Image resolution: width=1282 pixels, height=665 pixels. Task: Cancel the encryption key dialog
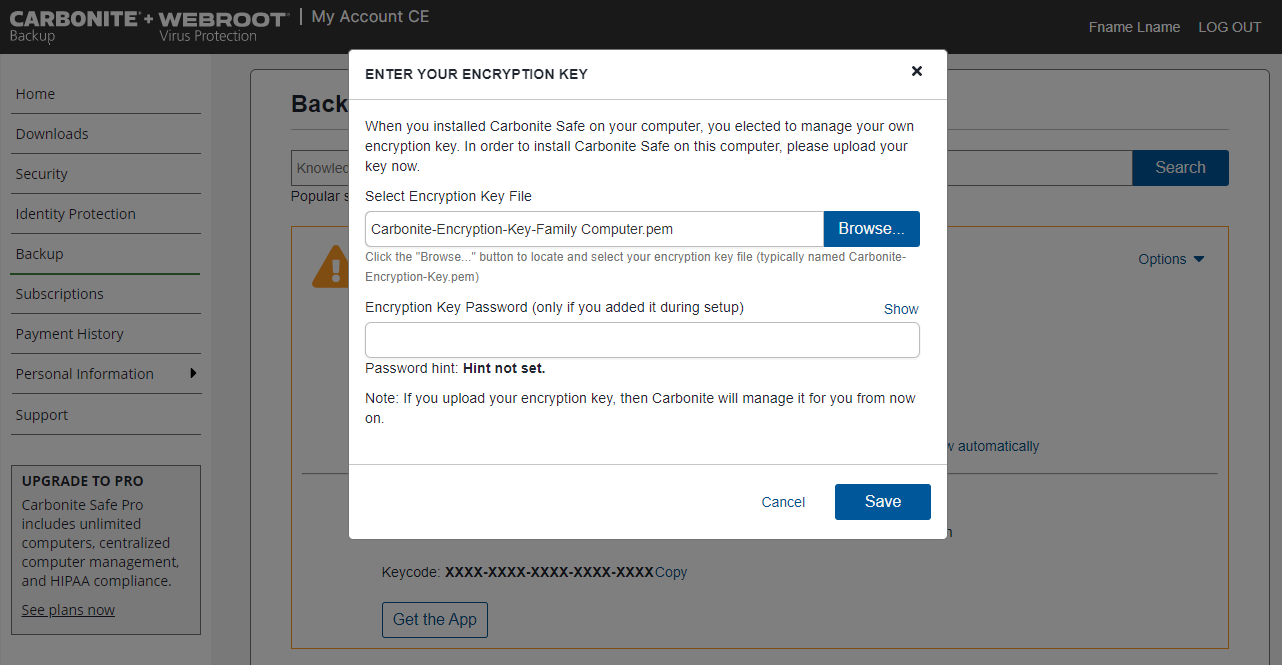tap(783, 502)
